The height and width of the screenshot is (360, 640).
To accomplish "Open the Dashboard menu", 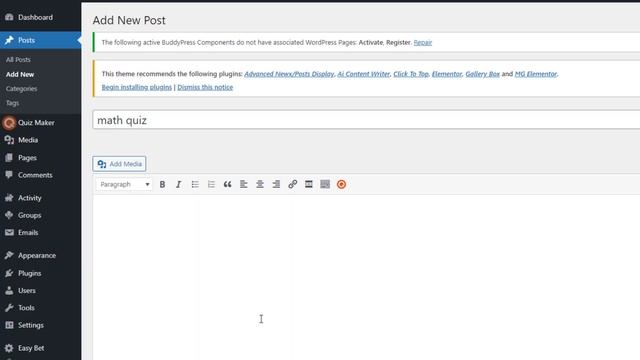I will click(x=35, y=17).
